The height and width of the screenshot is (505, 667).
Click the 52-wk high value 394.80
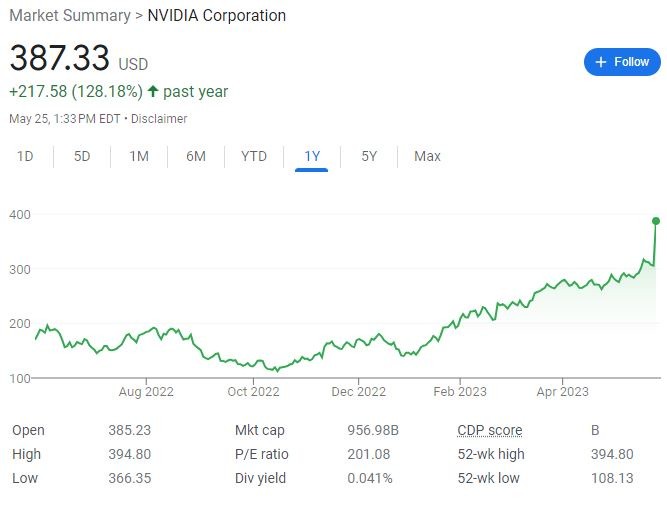coord(612,454)
